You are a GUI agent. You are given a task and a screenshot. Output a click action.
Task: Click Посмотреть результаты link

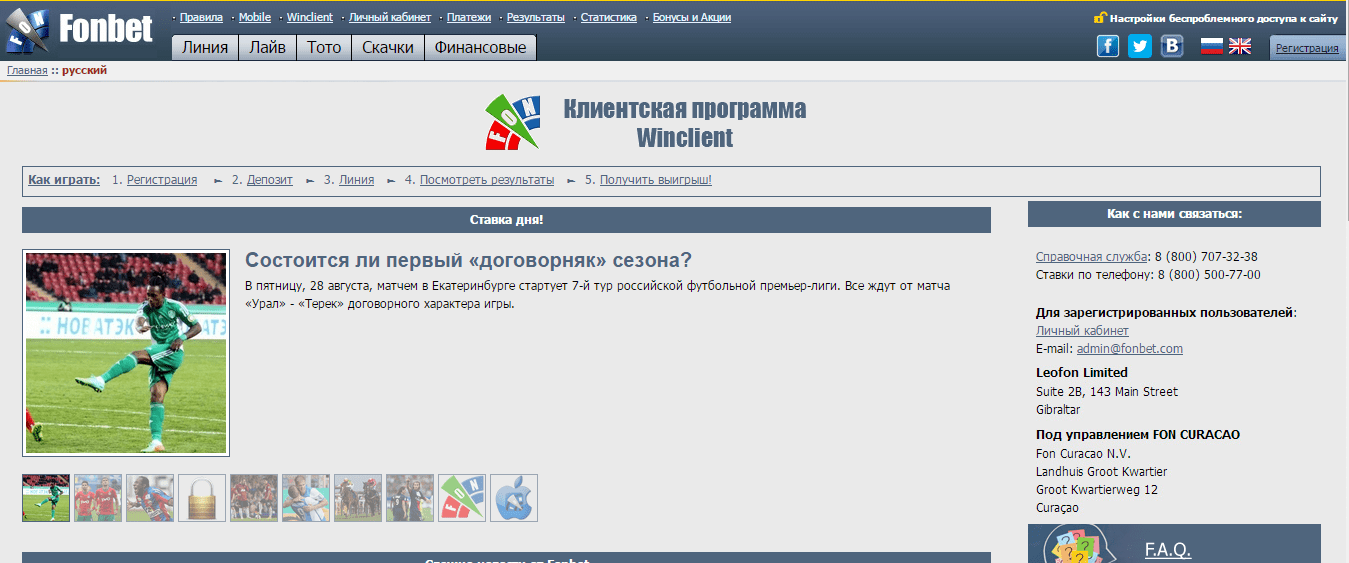click(x=487, y=180)
